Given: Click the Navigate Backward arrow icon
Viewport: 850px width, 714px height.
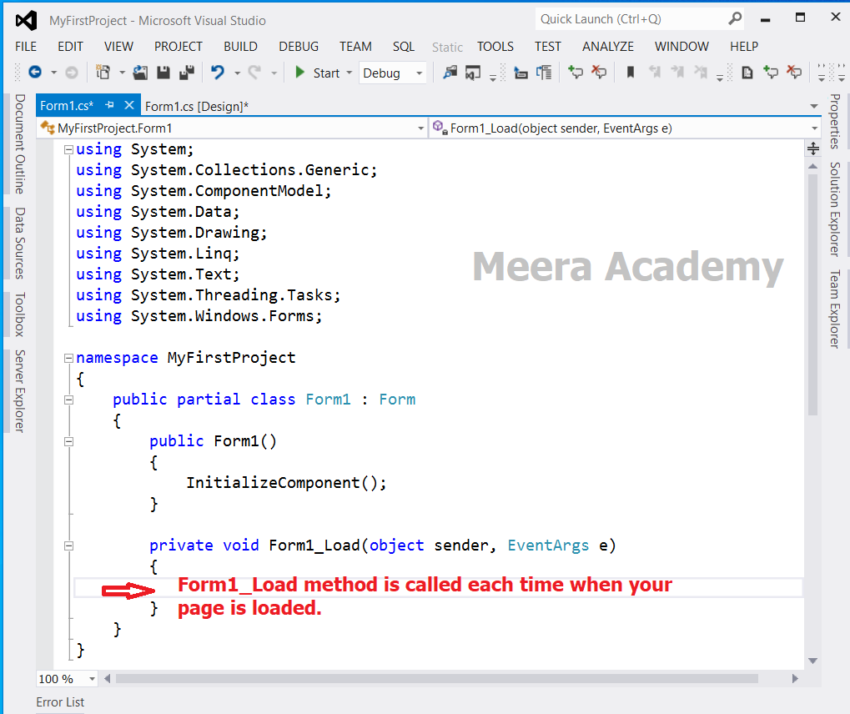Looking at the screenshot, I should [x=35, y=72].
